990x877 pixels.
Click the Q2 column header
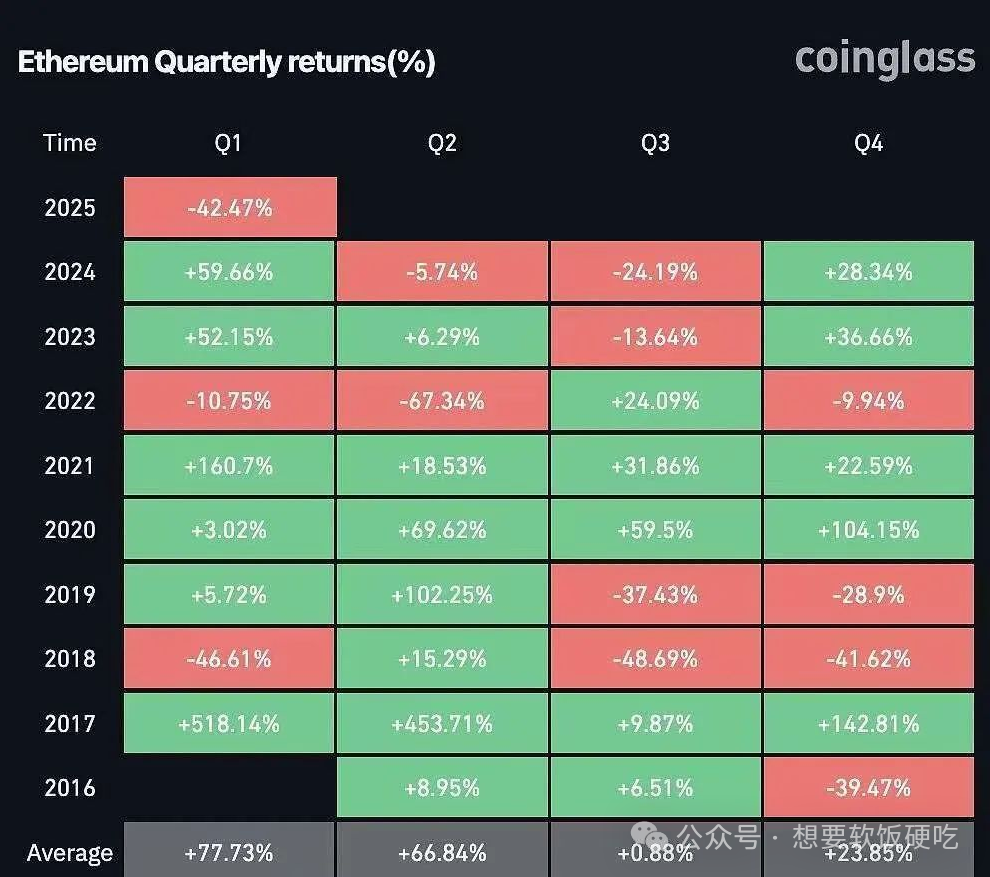(x=442, y=143)
